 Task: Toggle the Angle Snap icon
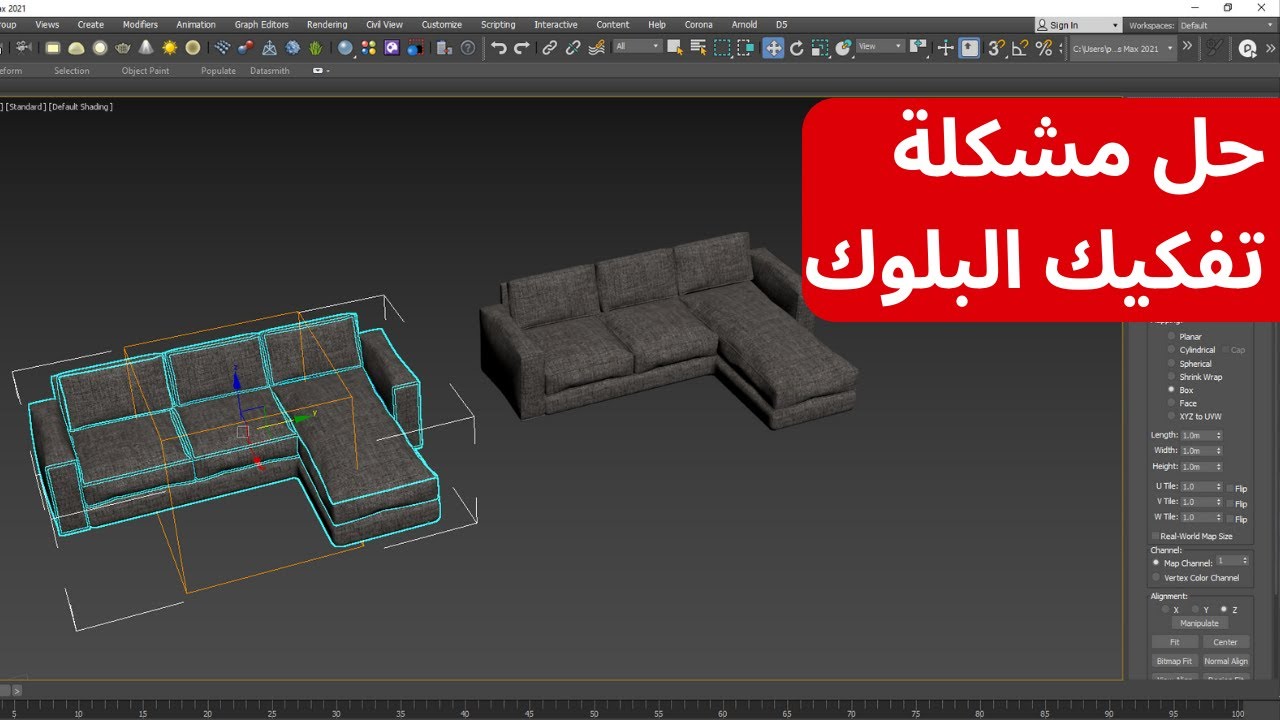pyautogui.click(x=1020, y=47)
